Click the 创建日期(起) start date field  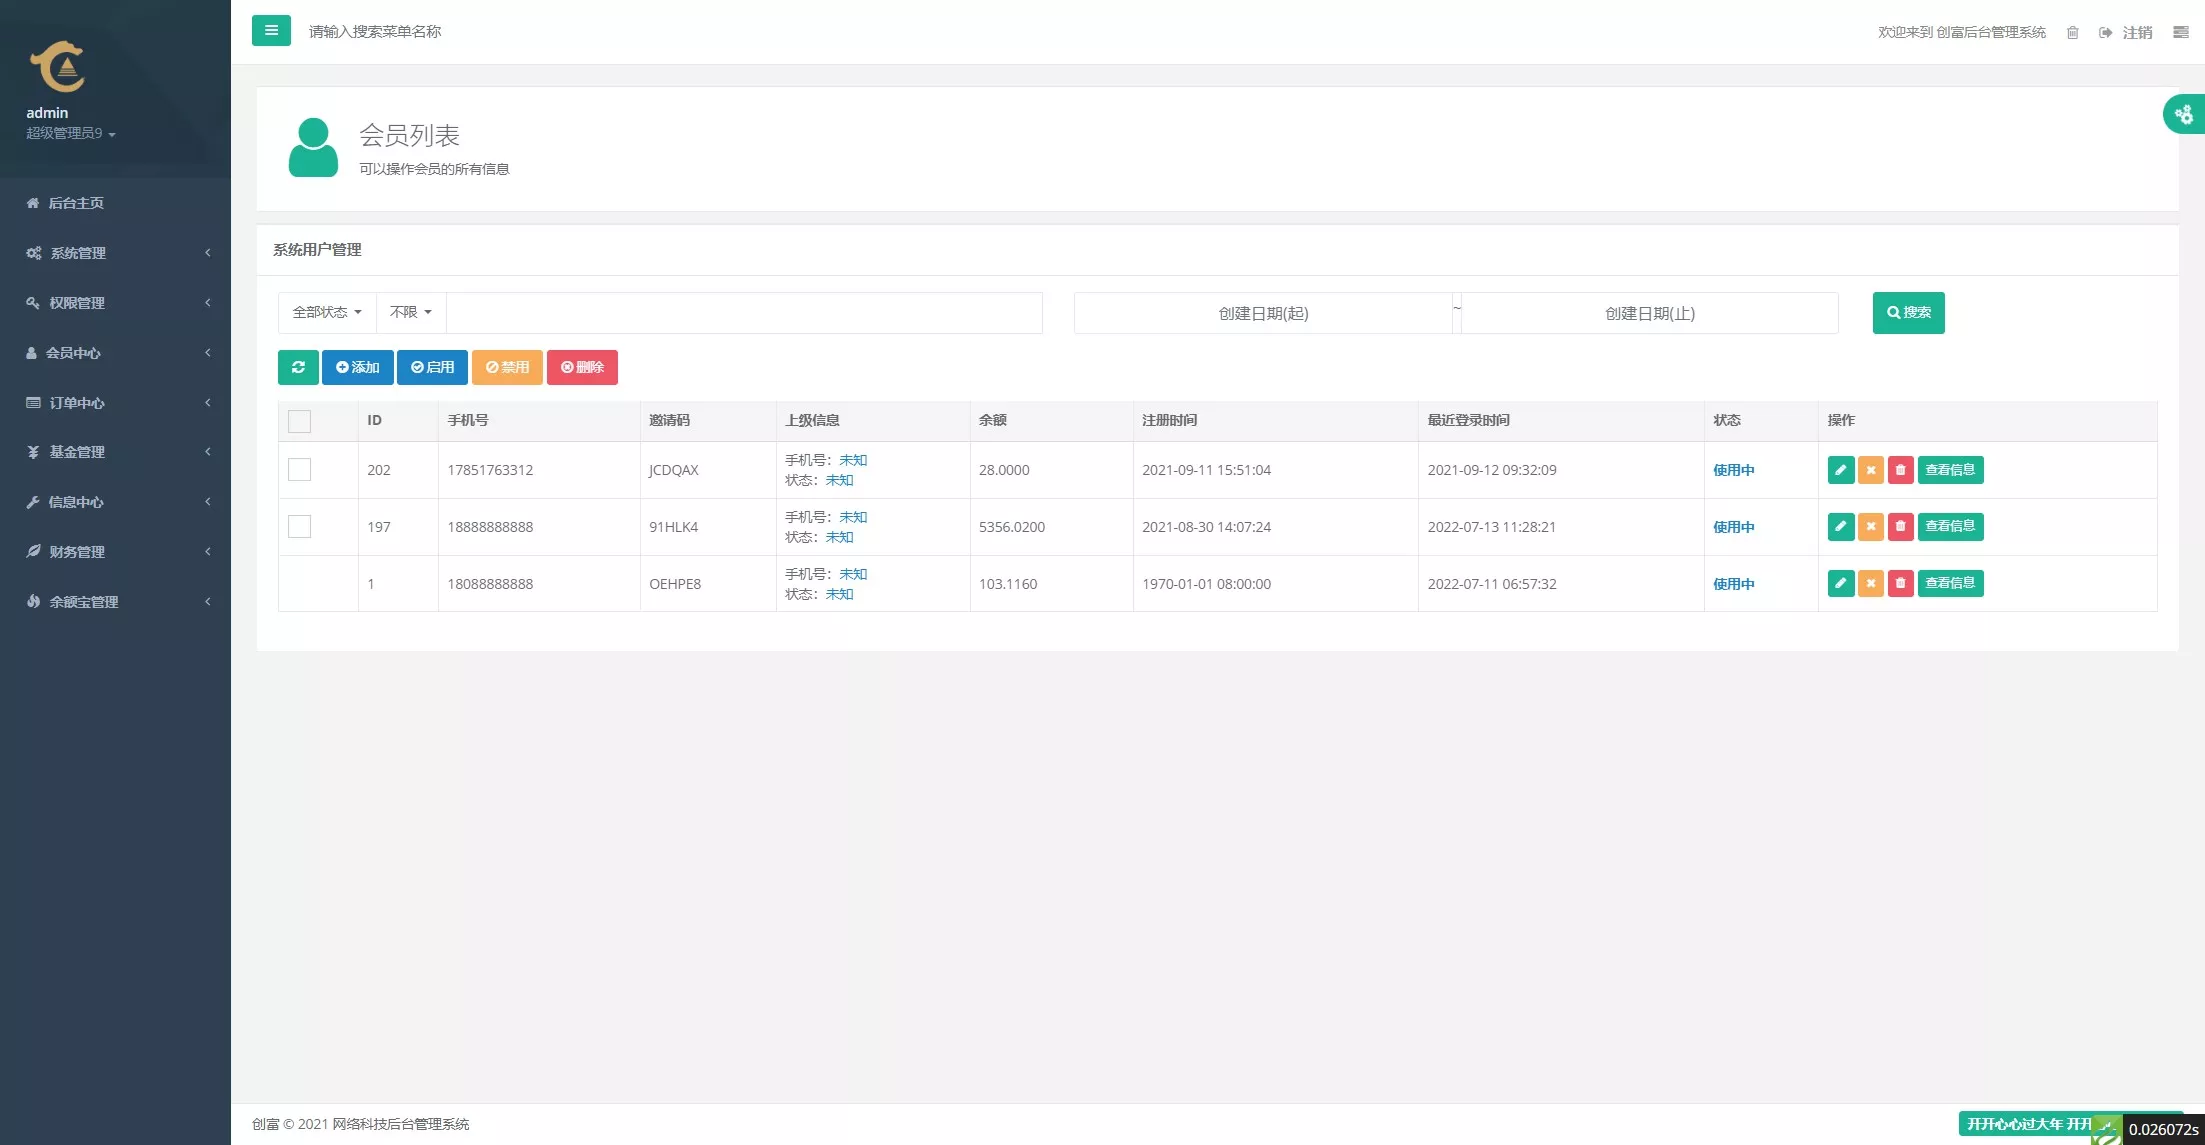click(1262, 314)
